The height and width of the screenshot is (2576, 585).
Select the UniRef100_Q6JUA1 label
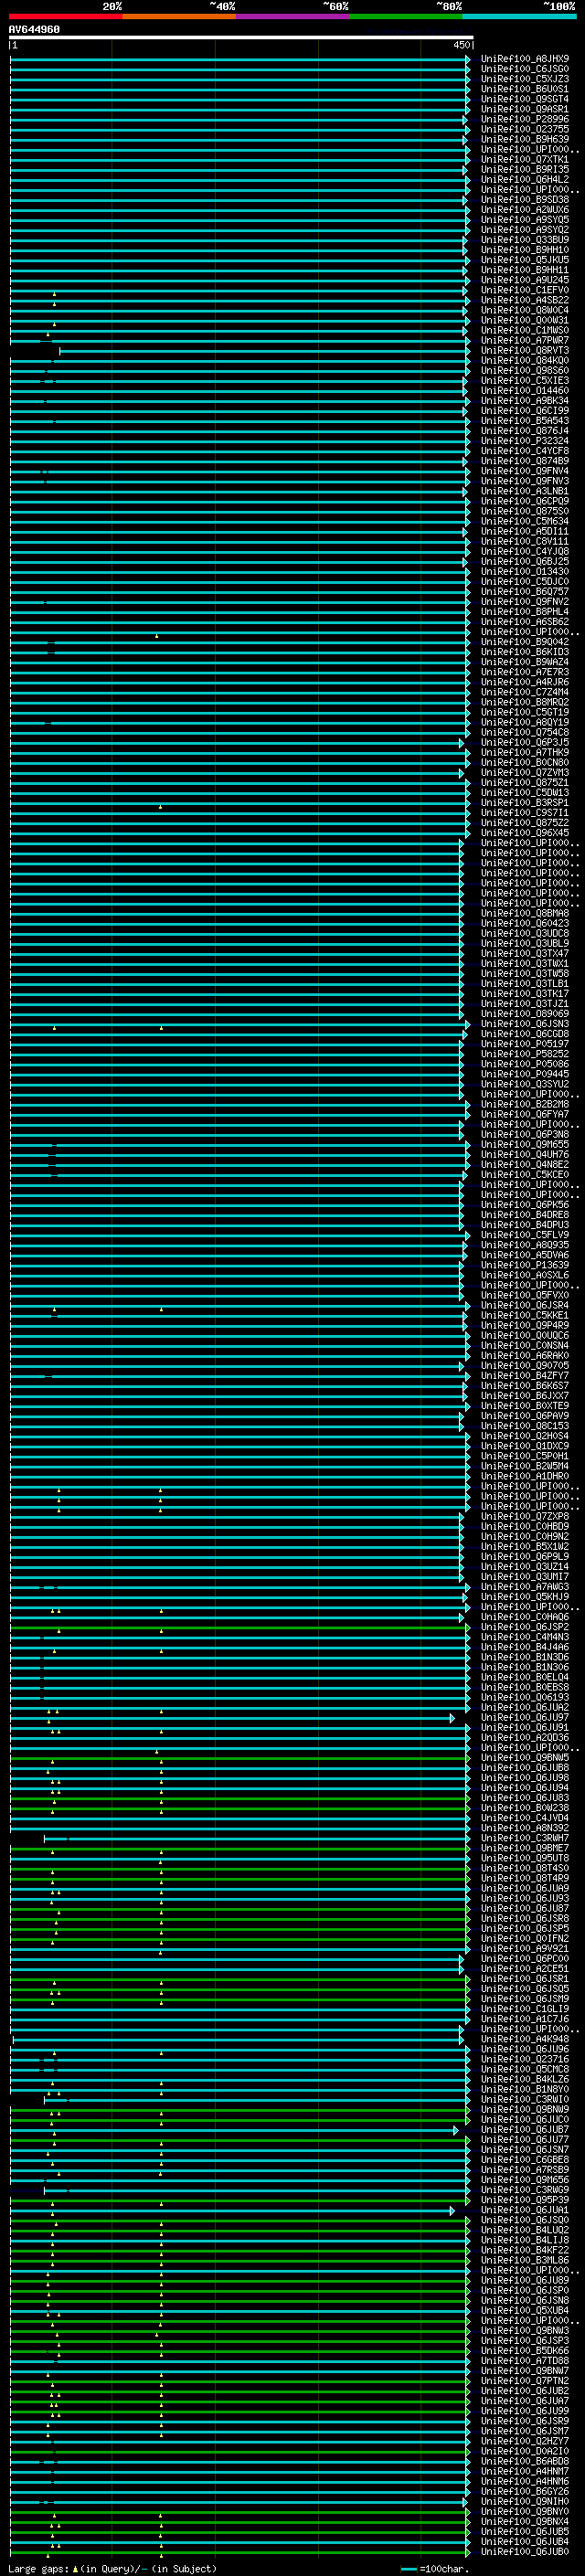(x=525, y=2210)
